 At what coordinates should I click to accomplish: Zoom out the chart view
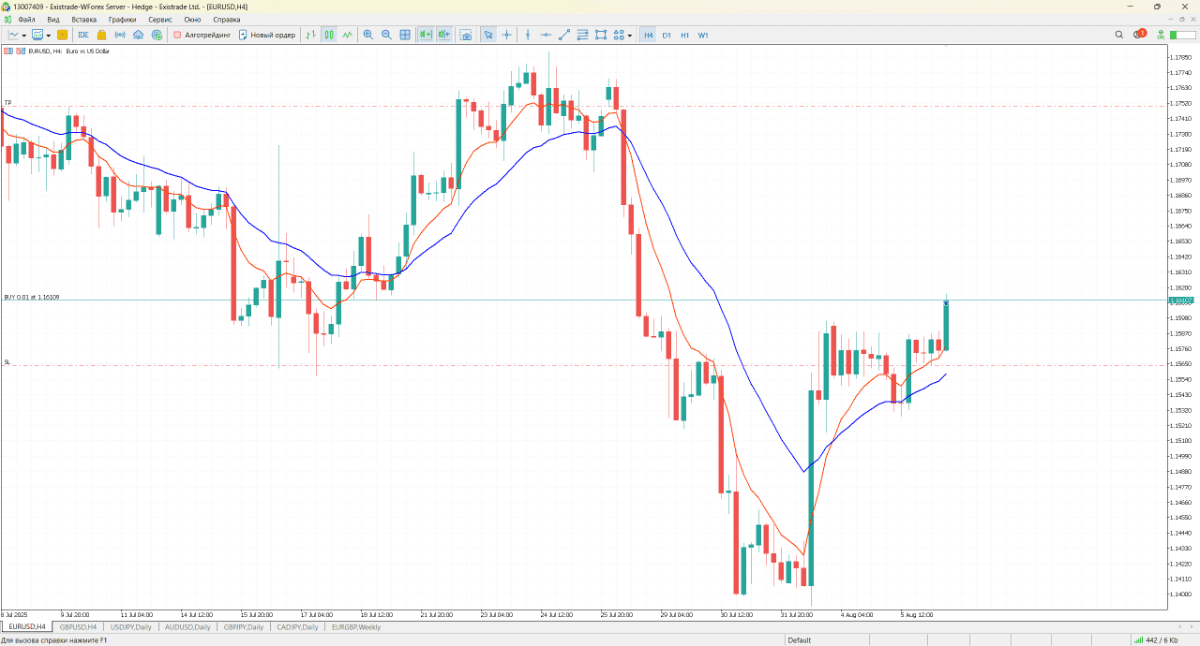[386, 35]
